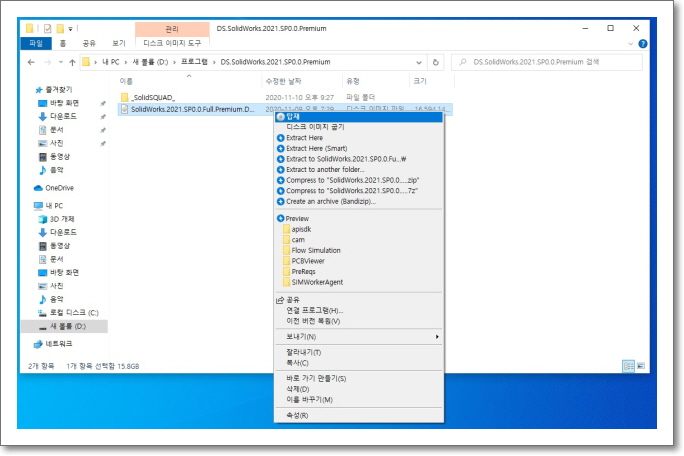
Task: Open the 파일 ribbon tab
Action: (x=36, y=43)
